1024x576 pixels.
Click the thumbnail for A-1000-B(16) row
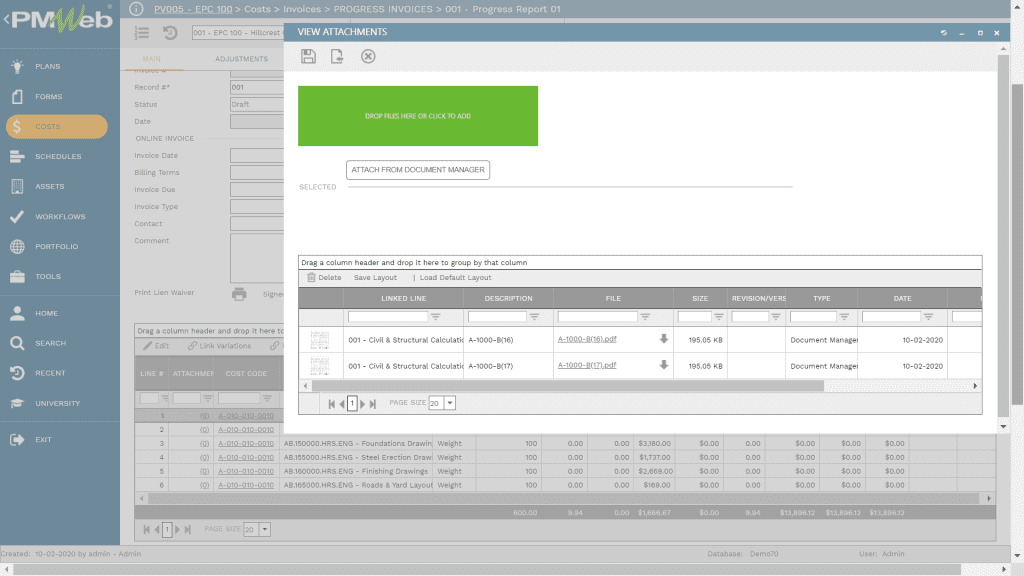coord(320,340)
